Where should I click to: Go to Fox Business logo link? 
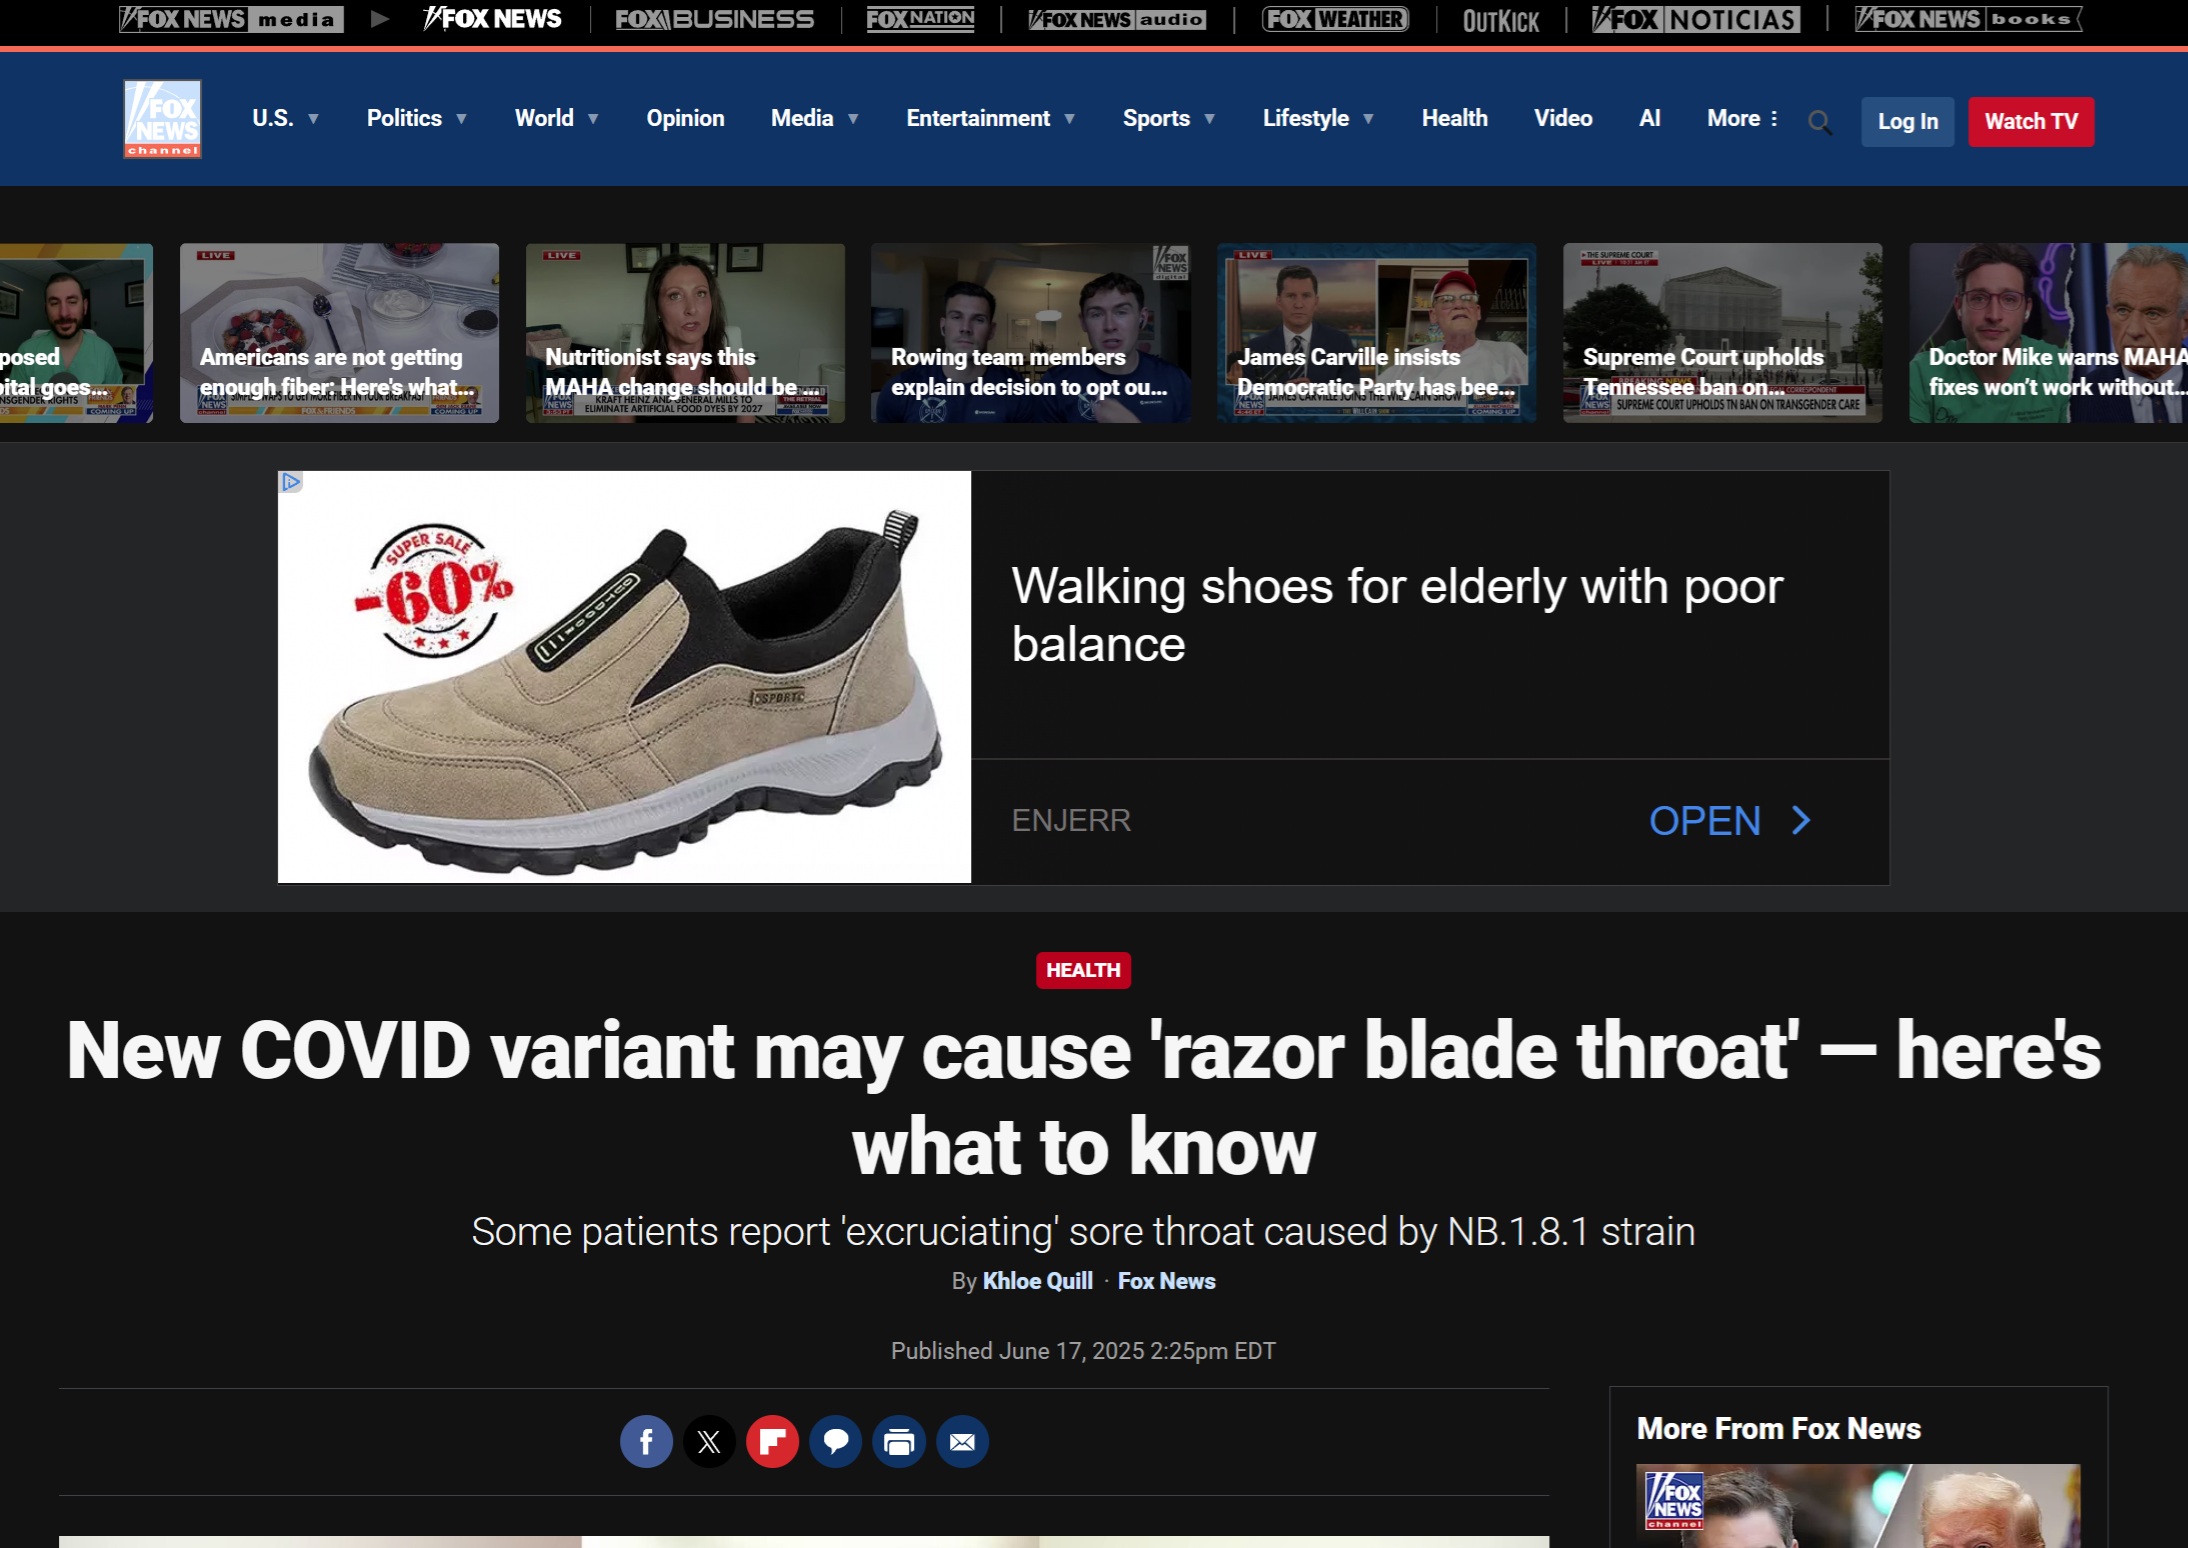click(714, 19)
